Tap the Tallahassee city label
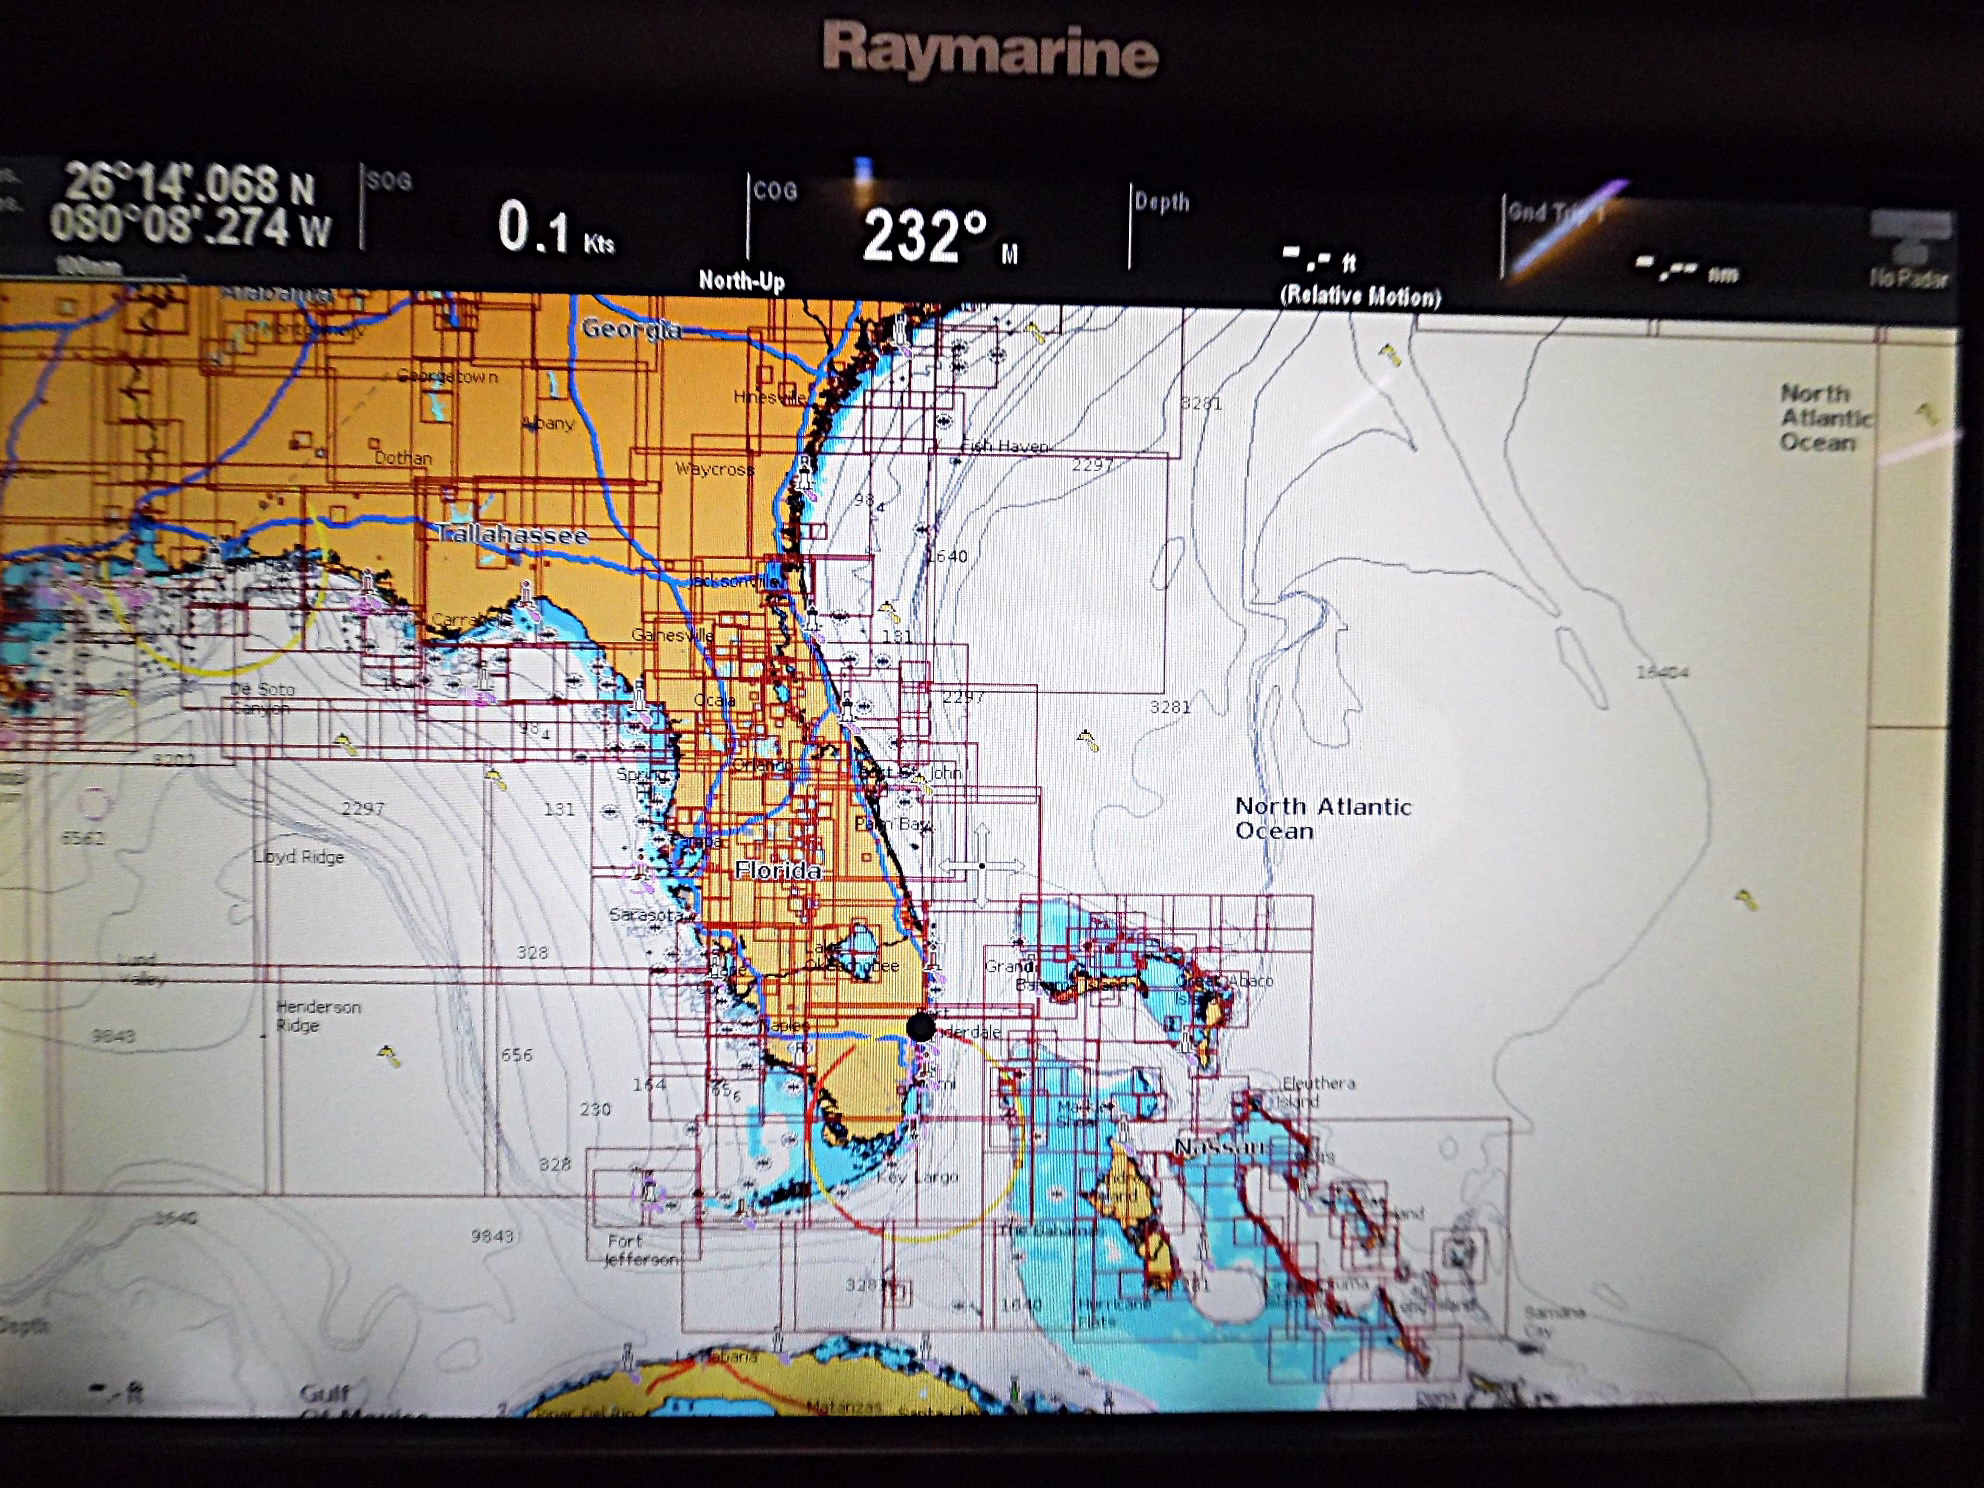1984x1488 pixels. pyautogui.click(x=512, y=535)
